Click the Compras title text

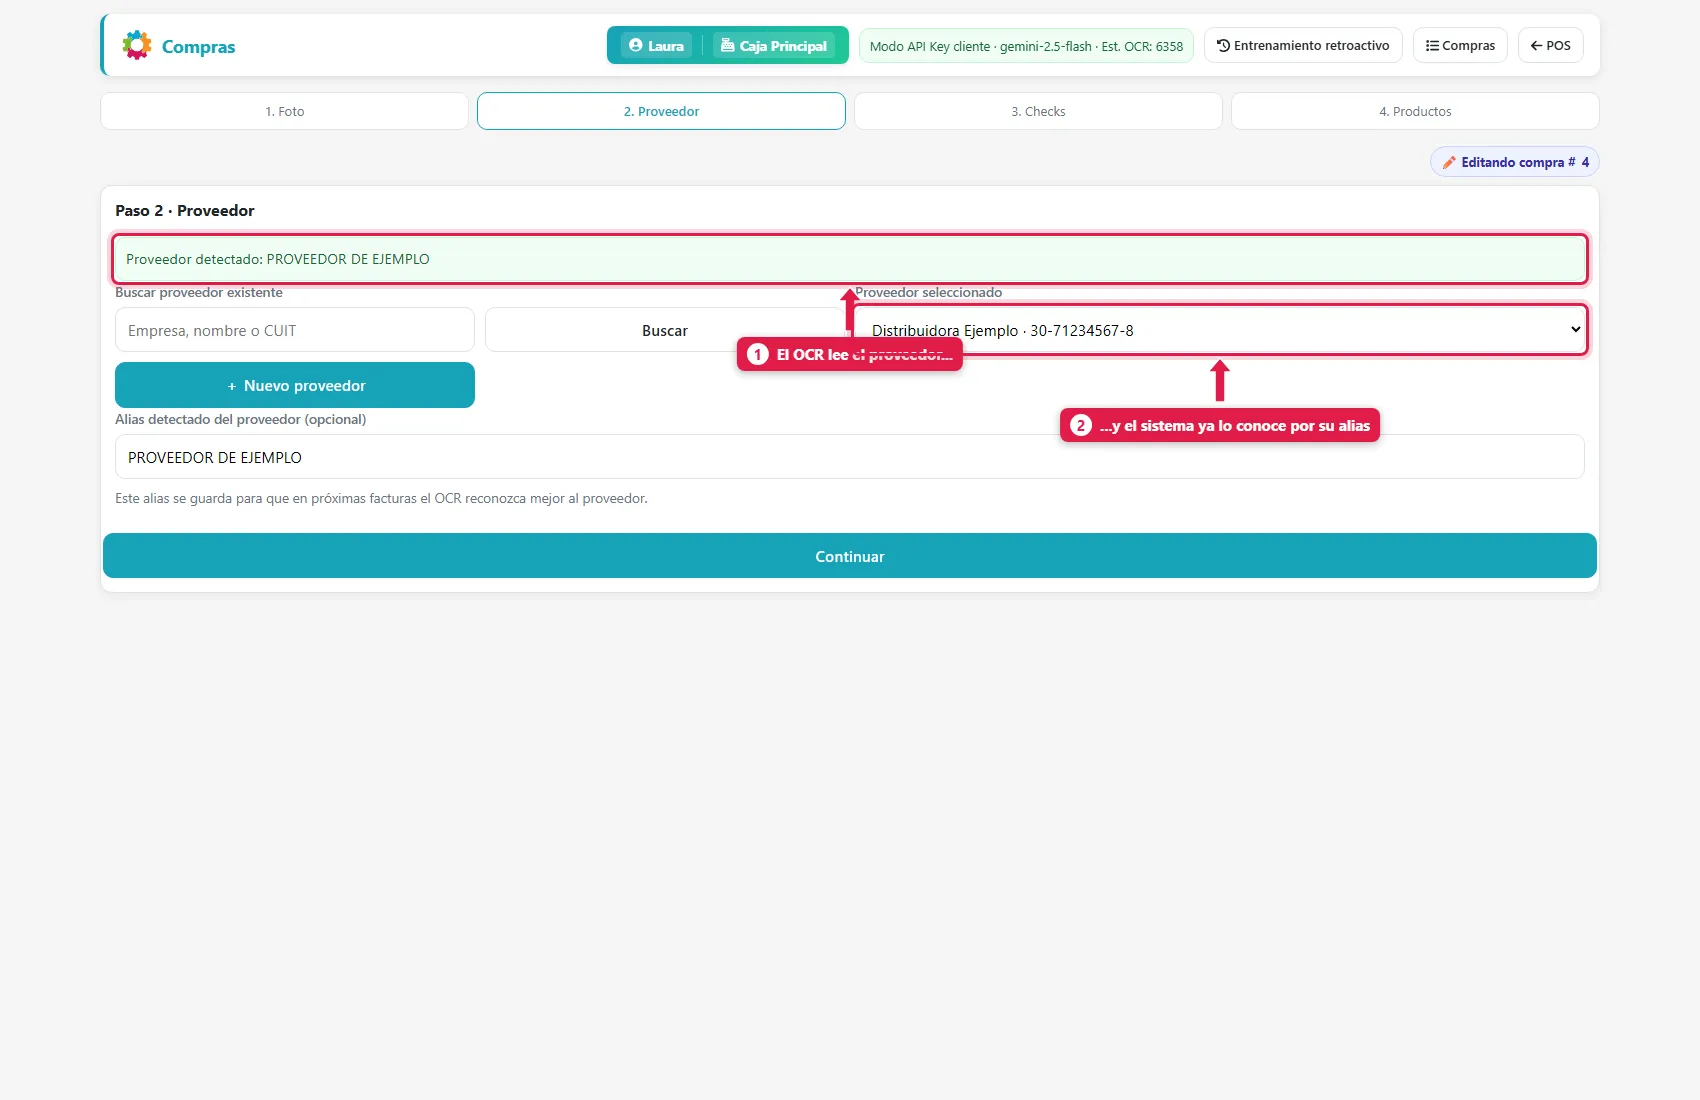[198, 47]
